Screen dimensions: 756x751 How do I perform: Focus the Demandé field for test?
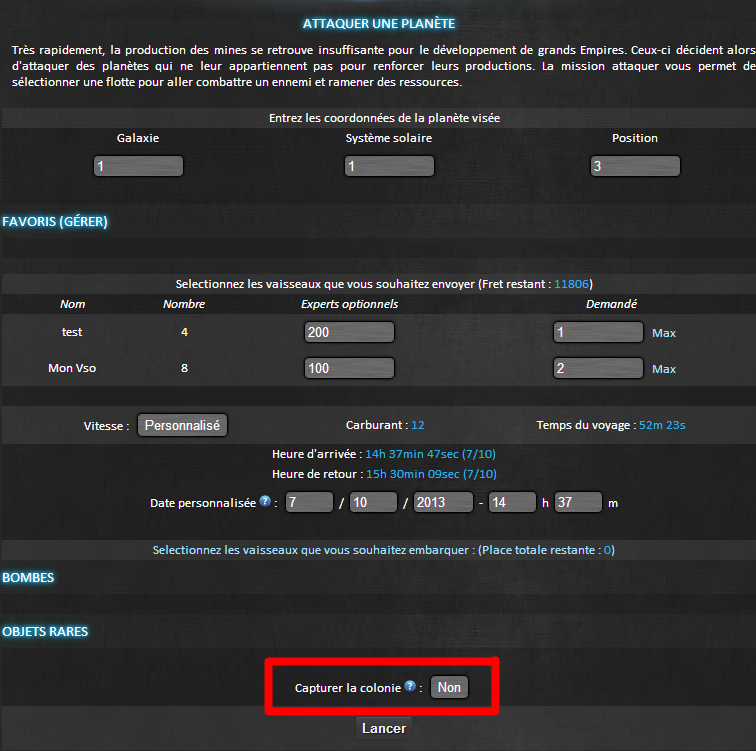point(598,332)
